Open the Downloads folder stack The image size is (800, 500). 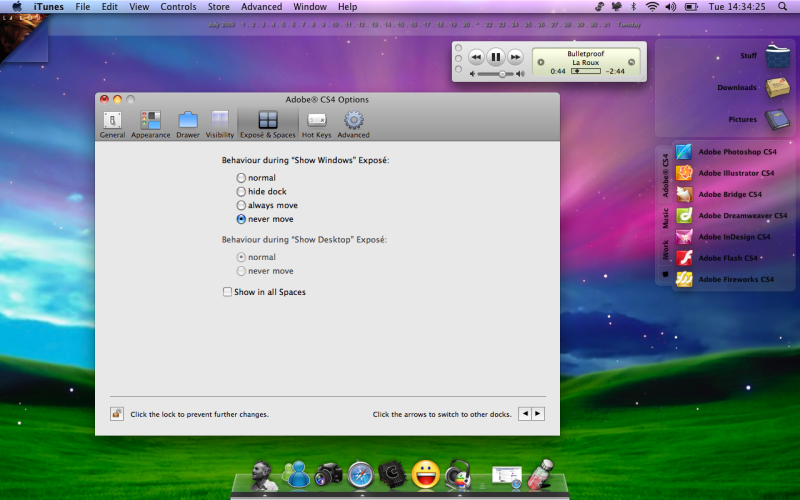(778, 88)
